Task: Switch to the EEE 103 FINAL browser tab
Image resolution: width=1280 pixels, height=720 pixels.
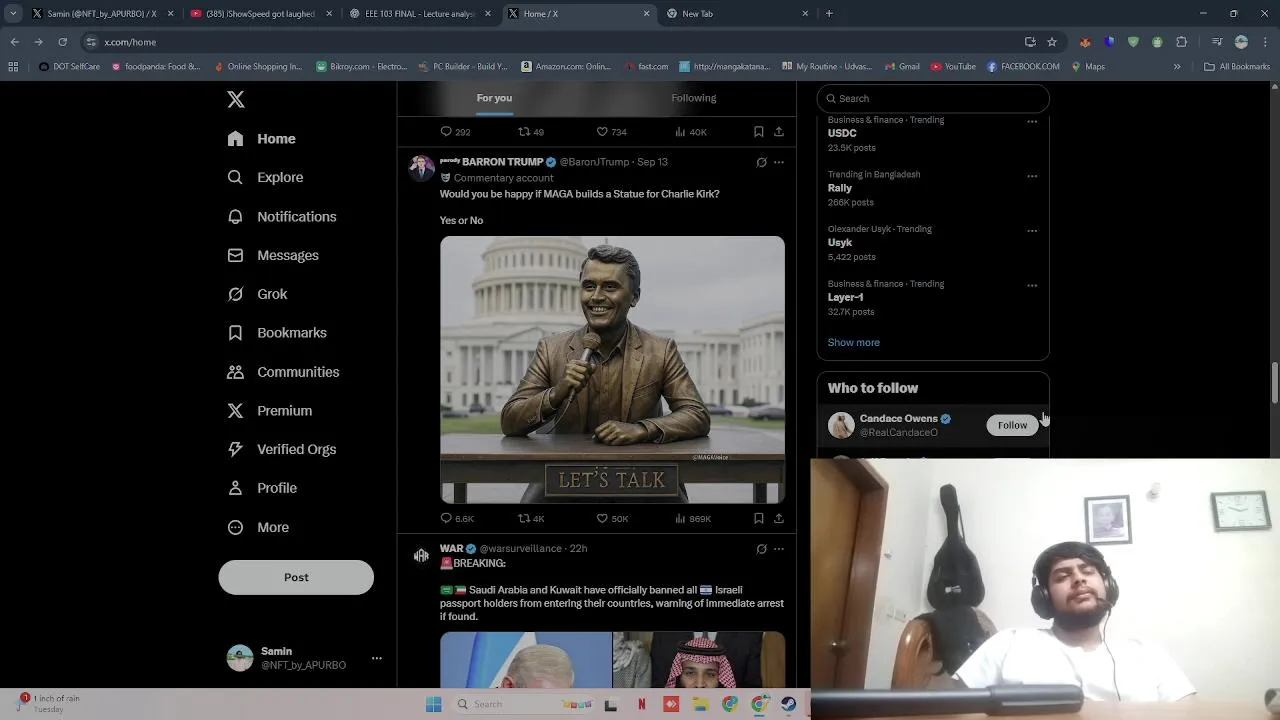Action: pos(419,14)
